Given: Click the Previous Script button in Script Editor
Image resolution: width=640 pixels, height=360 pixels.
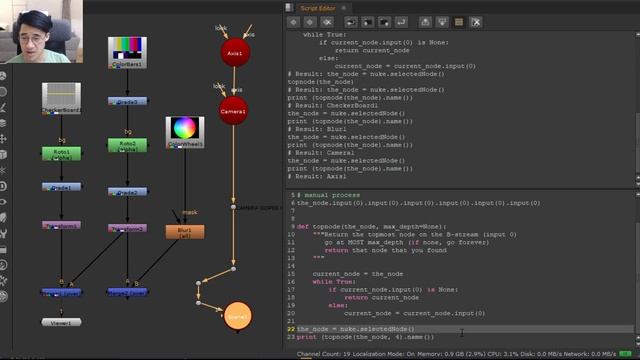Looking at the screenshot, I should pos(293,22).
